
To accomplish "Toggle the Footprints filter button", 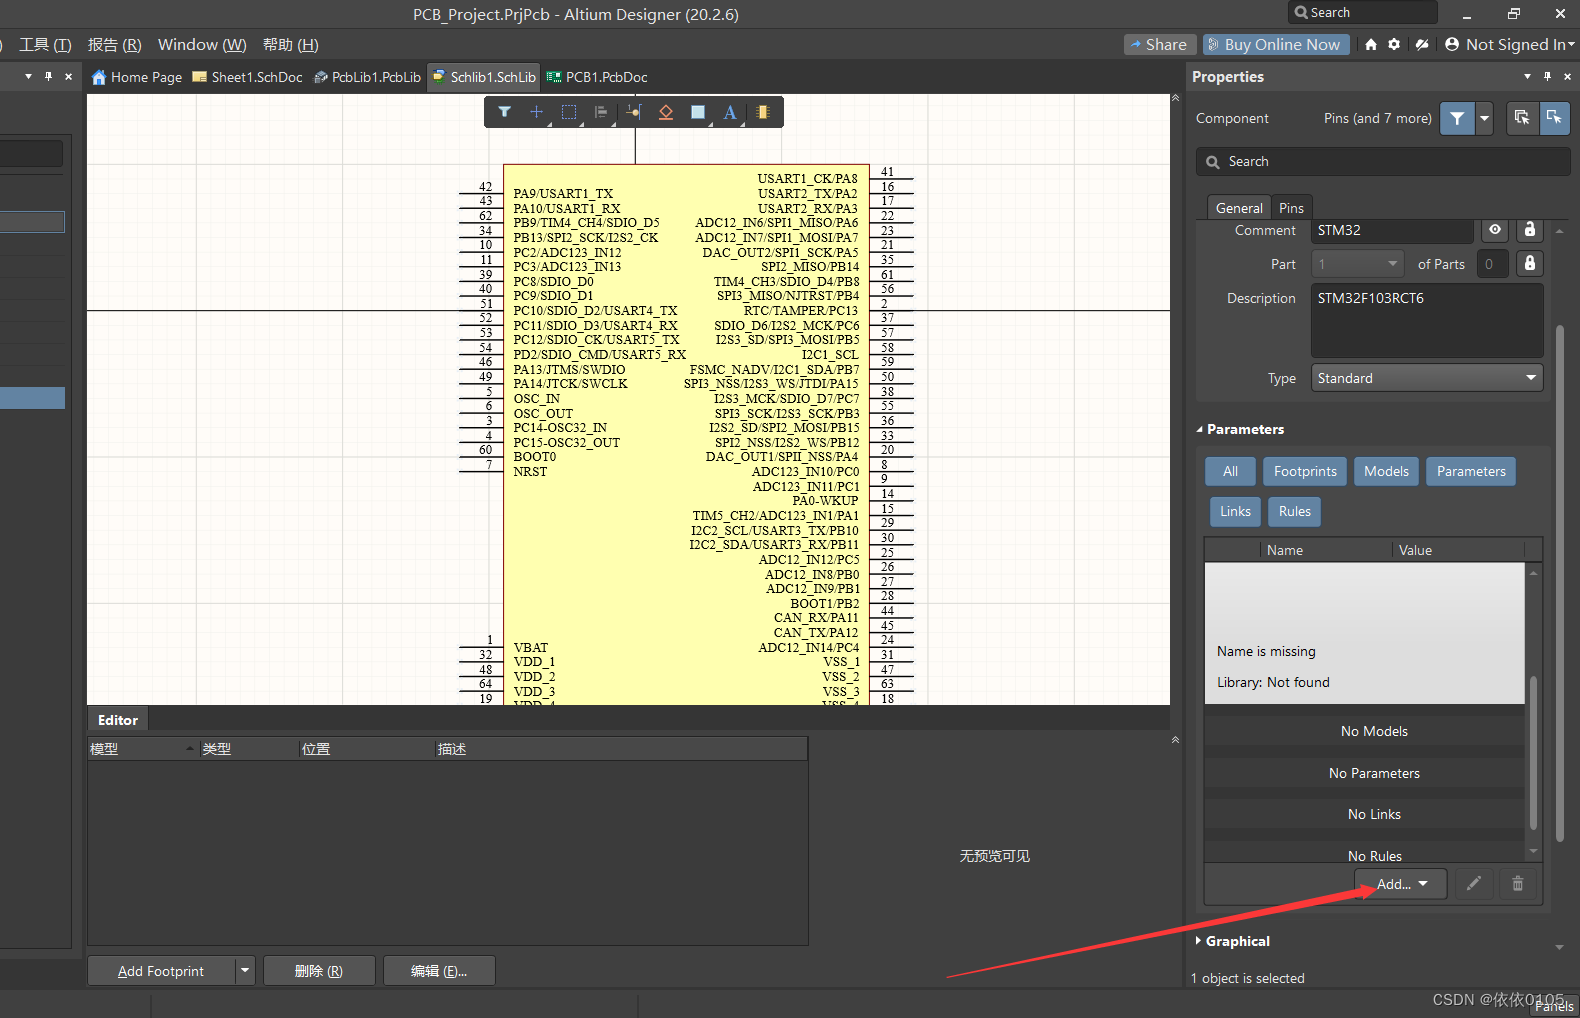I will [x=1305, y=471].
